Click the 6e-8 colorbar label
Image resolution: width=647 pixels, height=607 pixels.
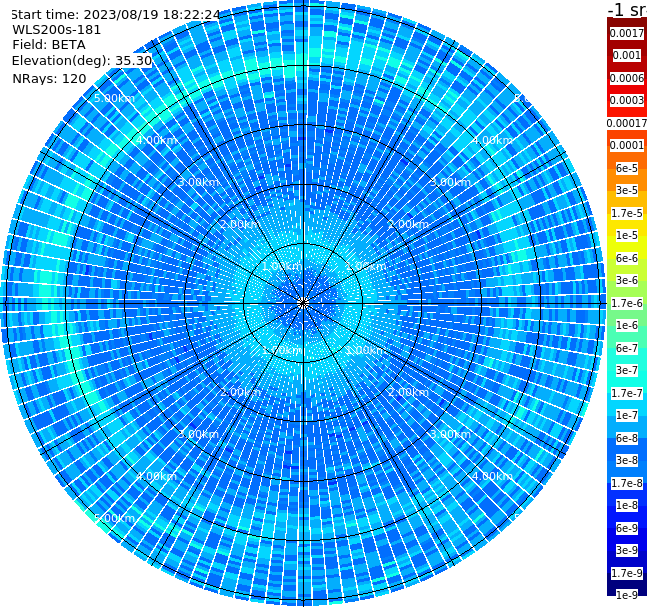pyautogui.click(x=627, y=438)
